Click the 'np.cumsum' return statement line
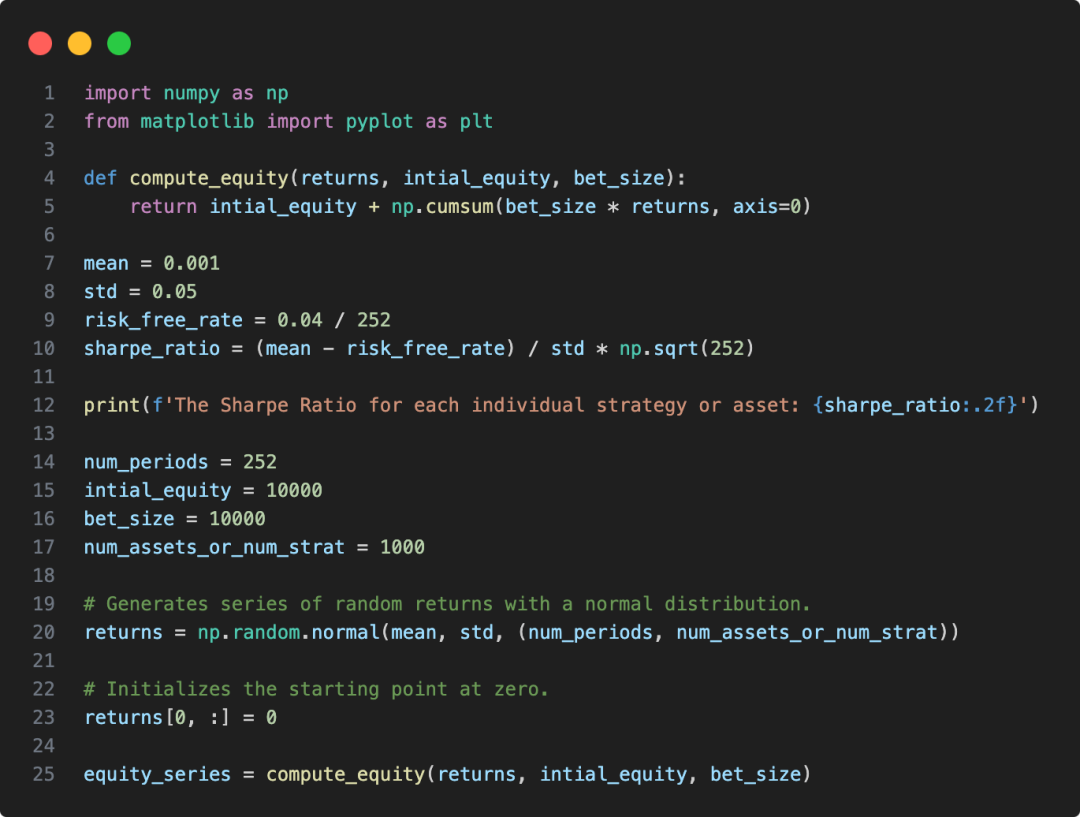This screenshot has height=817, width=1080. 470,207
